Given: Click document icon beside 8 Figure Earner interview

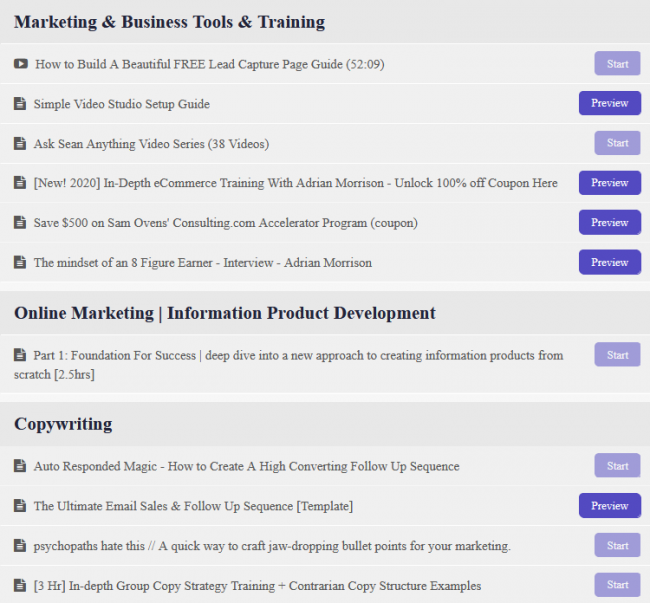Looking at the screenshot, I should [x=20, y=263].
